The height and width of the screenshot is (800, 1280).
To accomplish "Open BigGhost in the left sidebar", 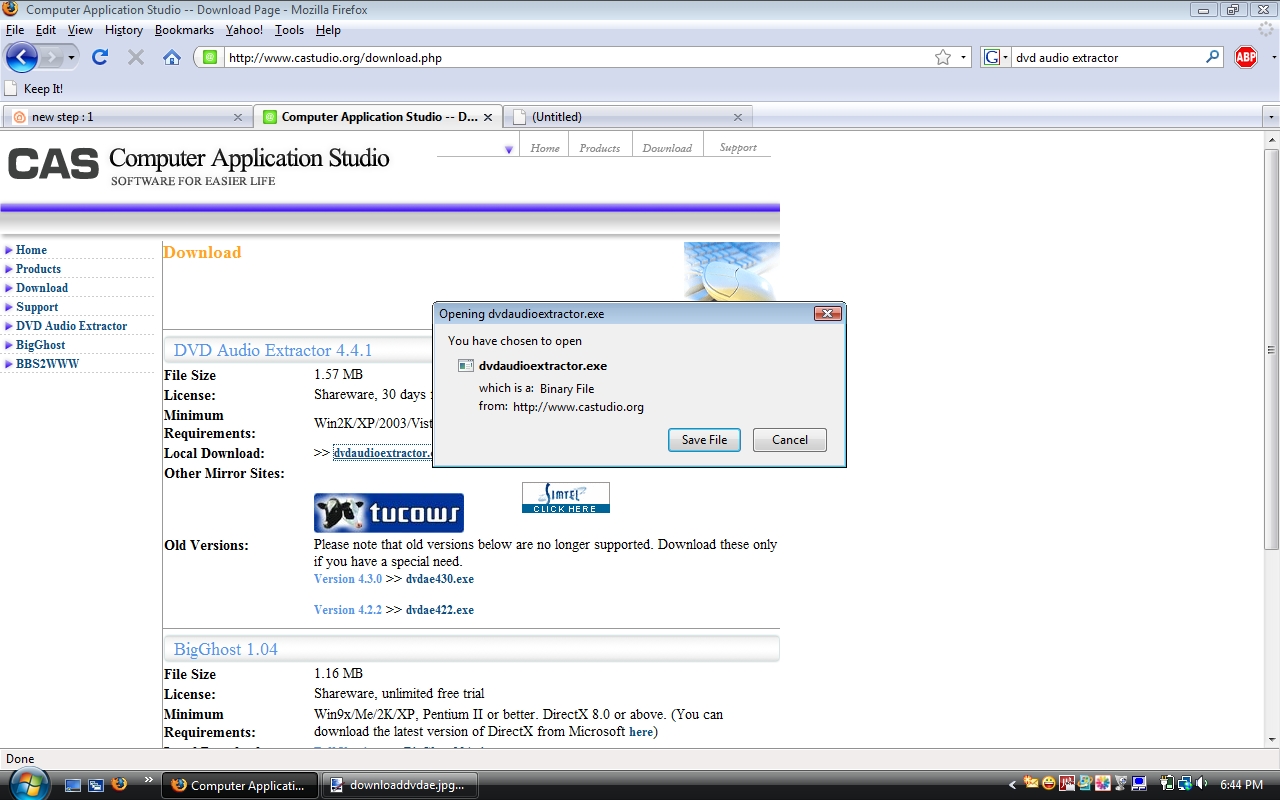I will [40, 345].
